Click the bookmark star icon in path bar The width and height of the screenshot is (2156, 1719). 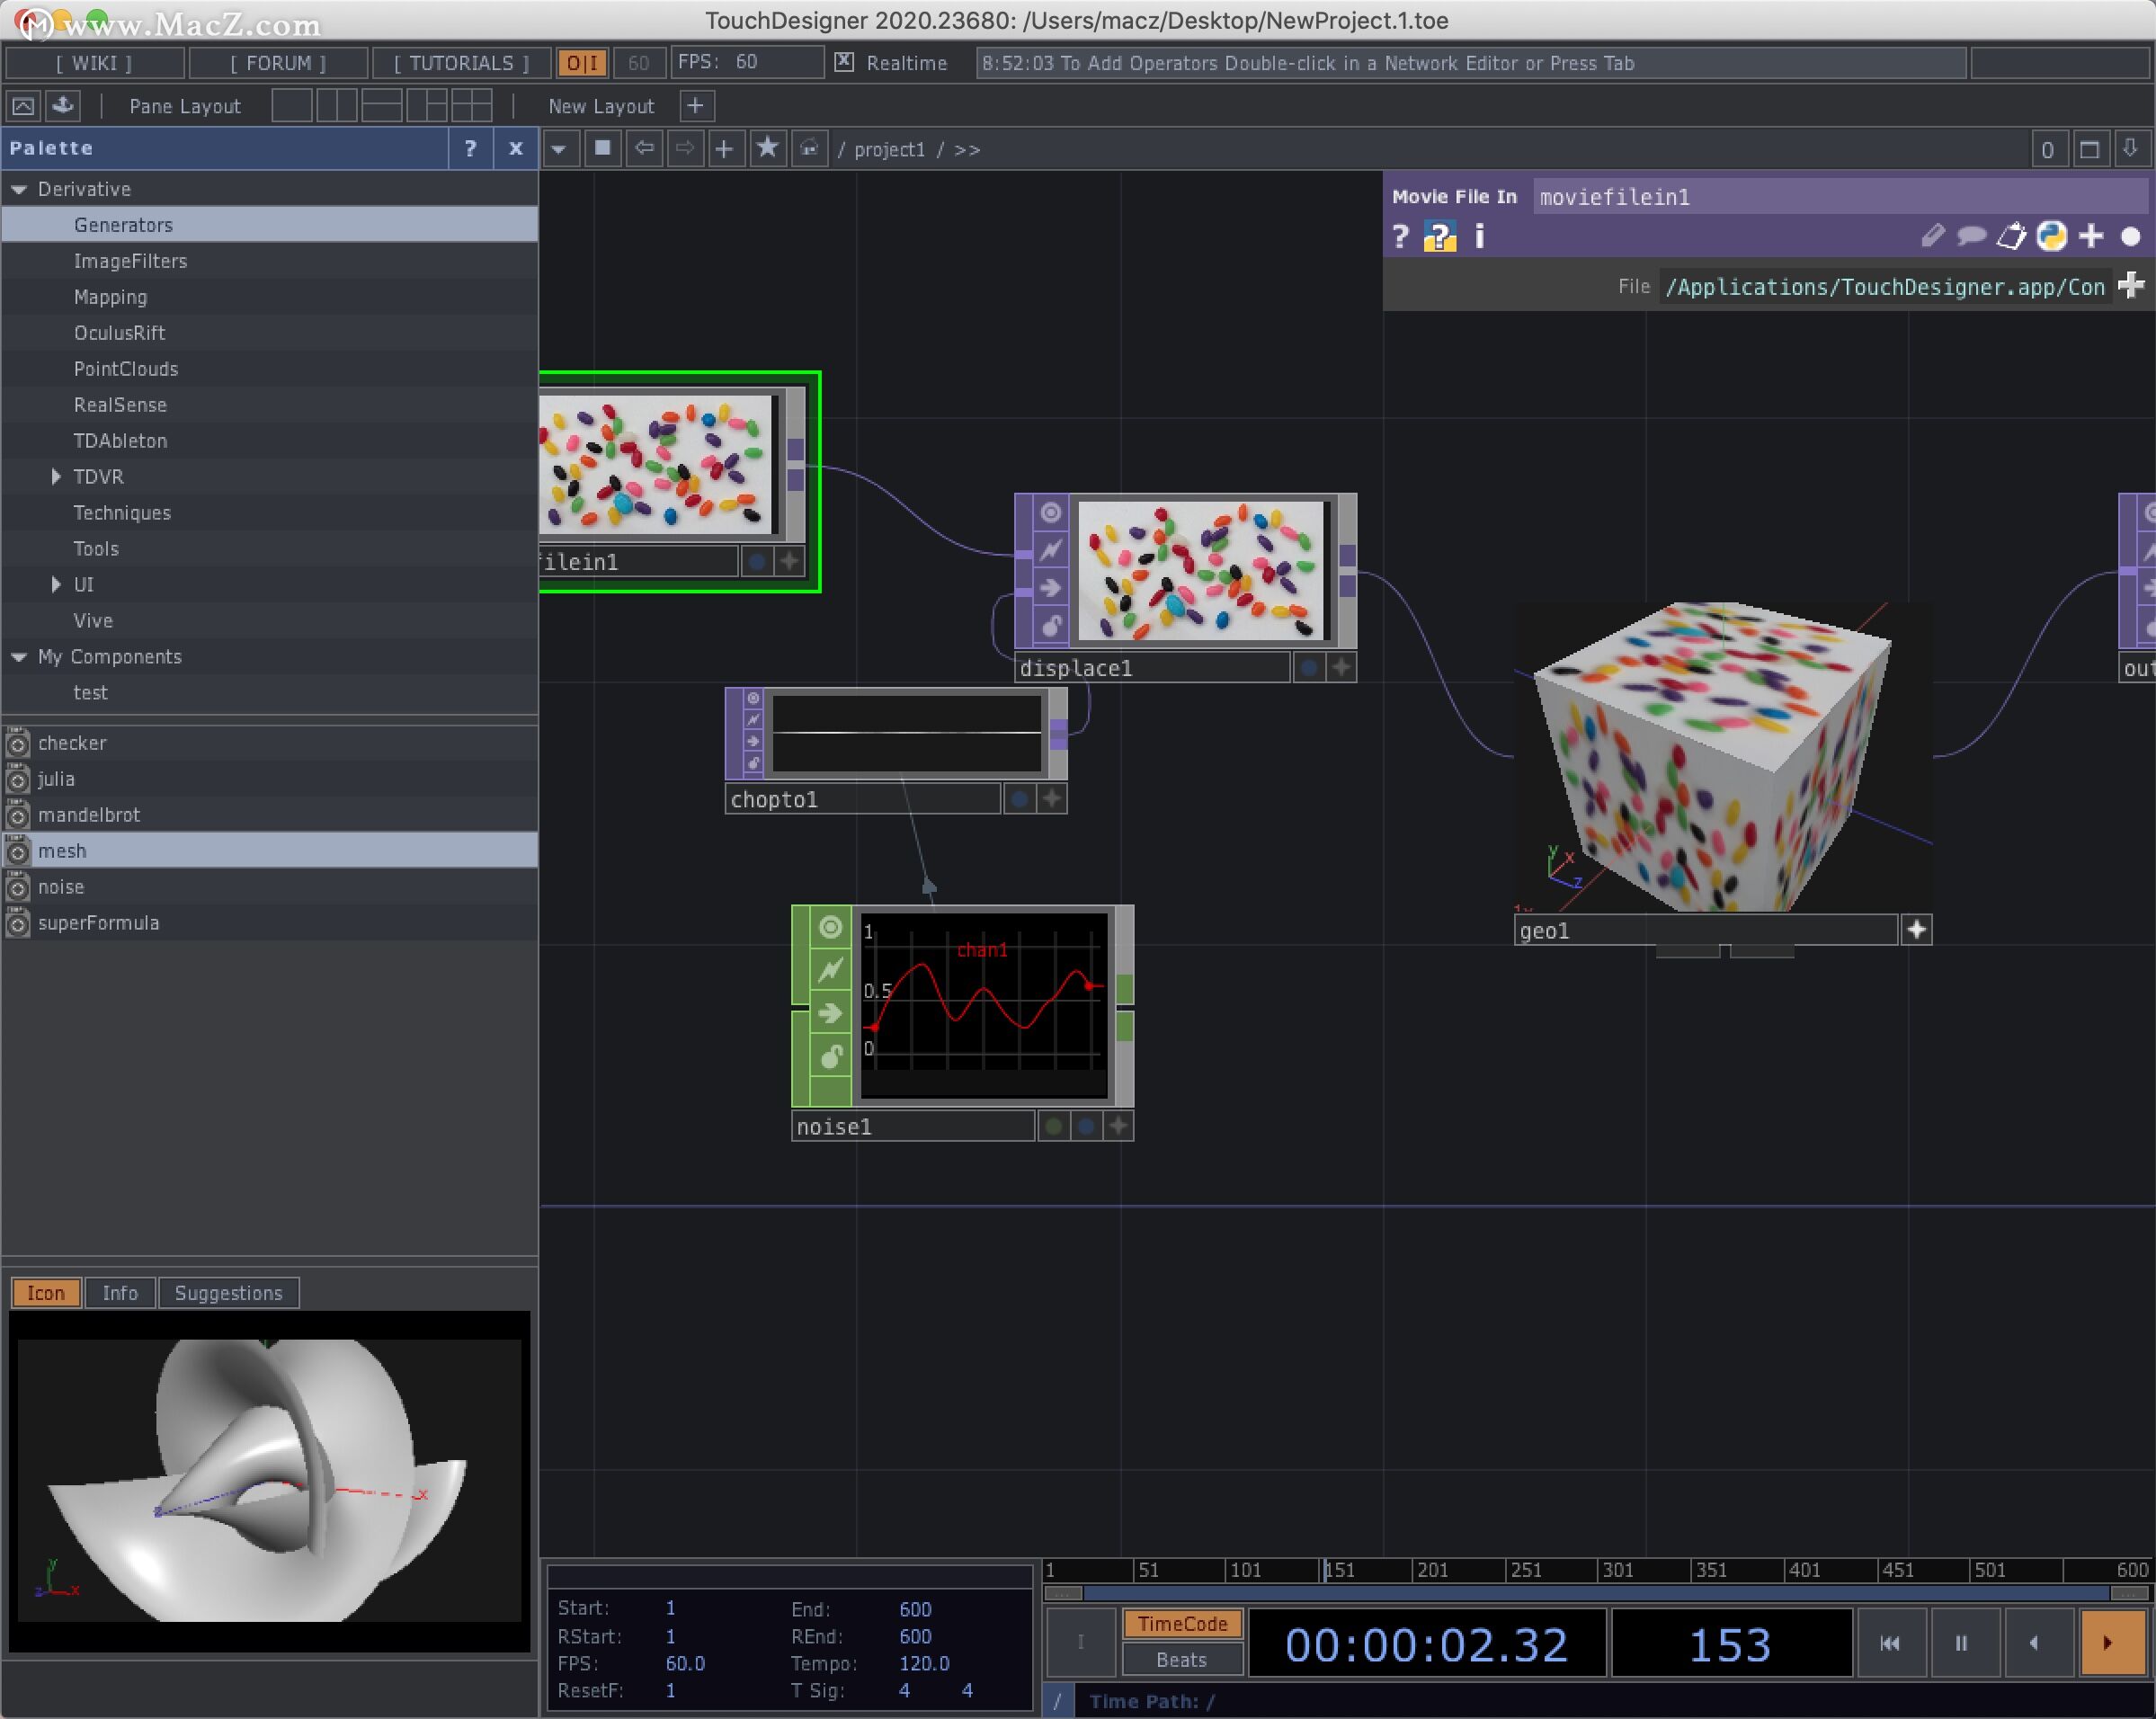[767, 149]
